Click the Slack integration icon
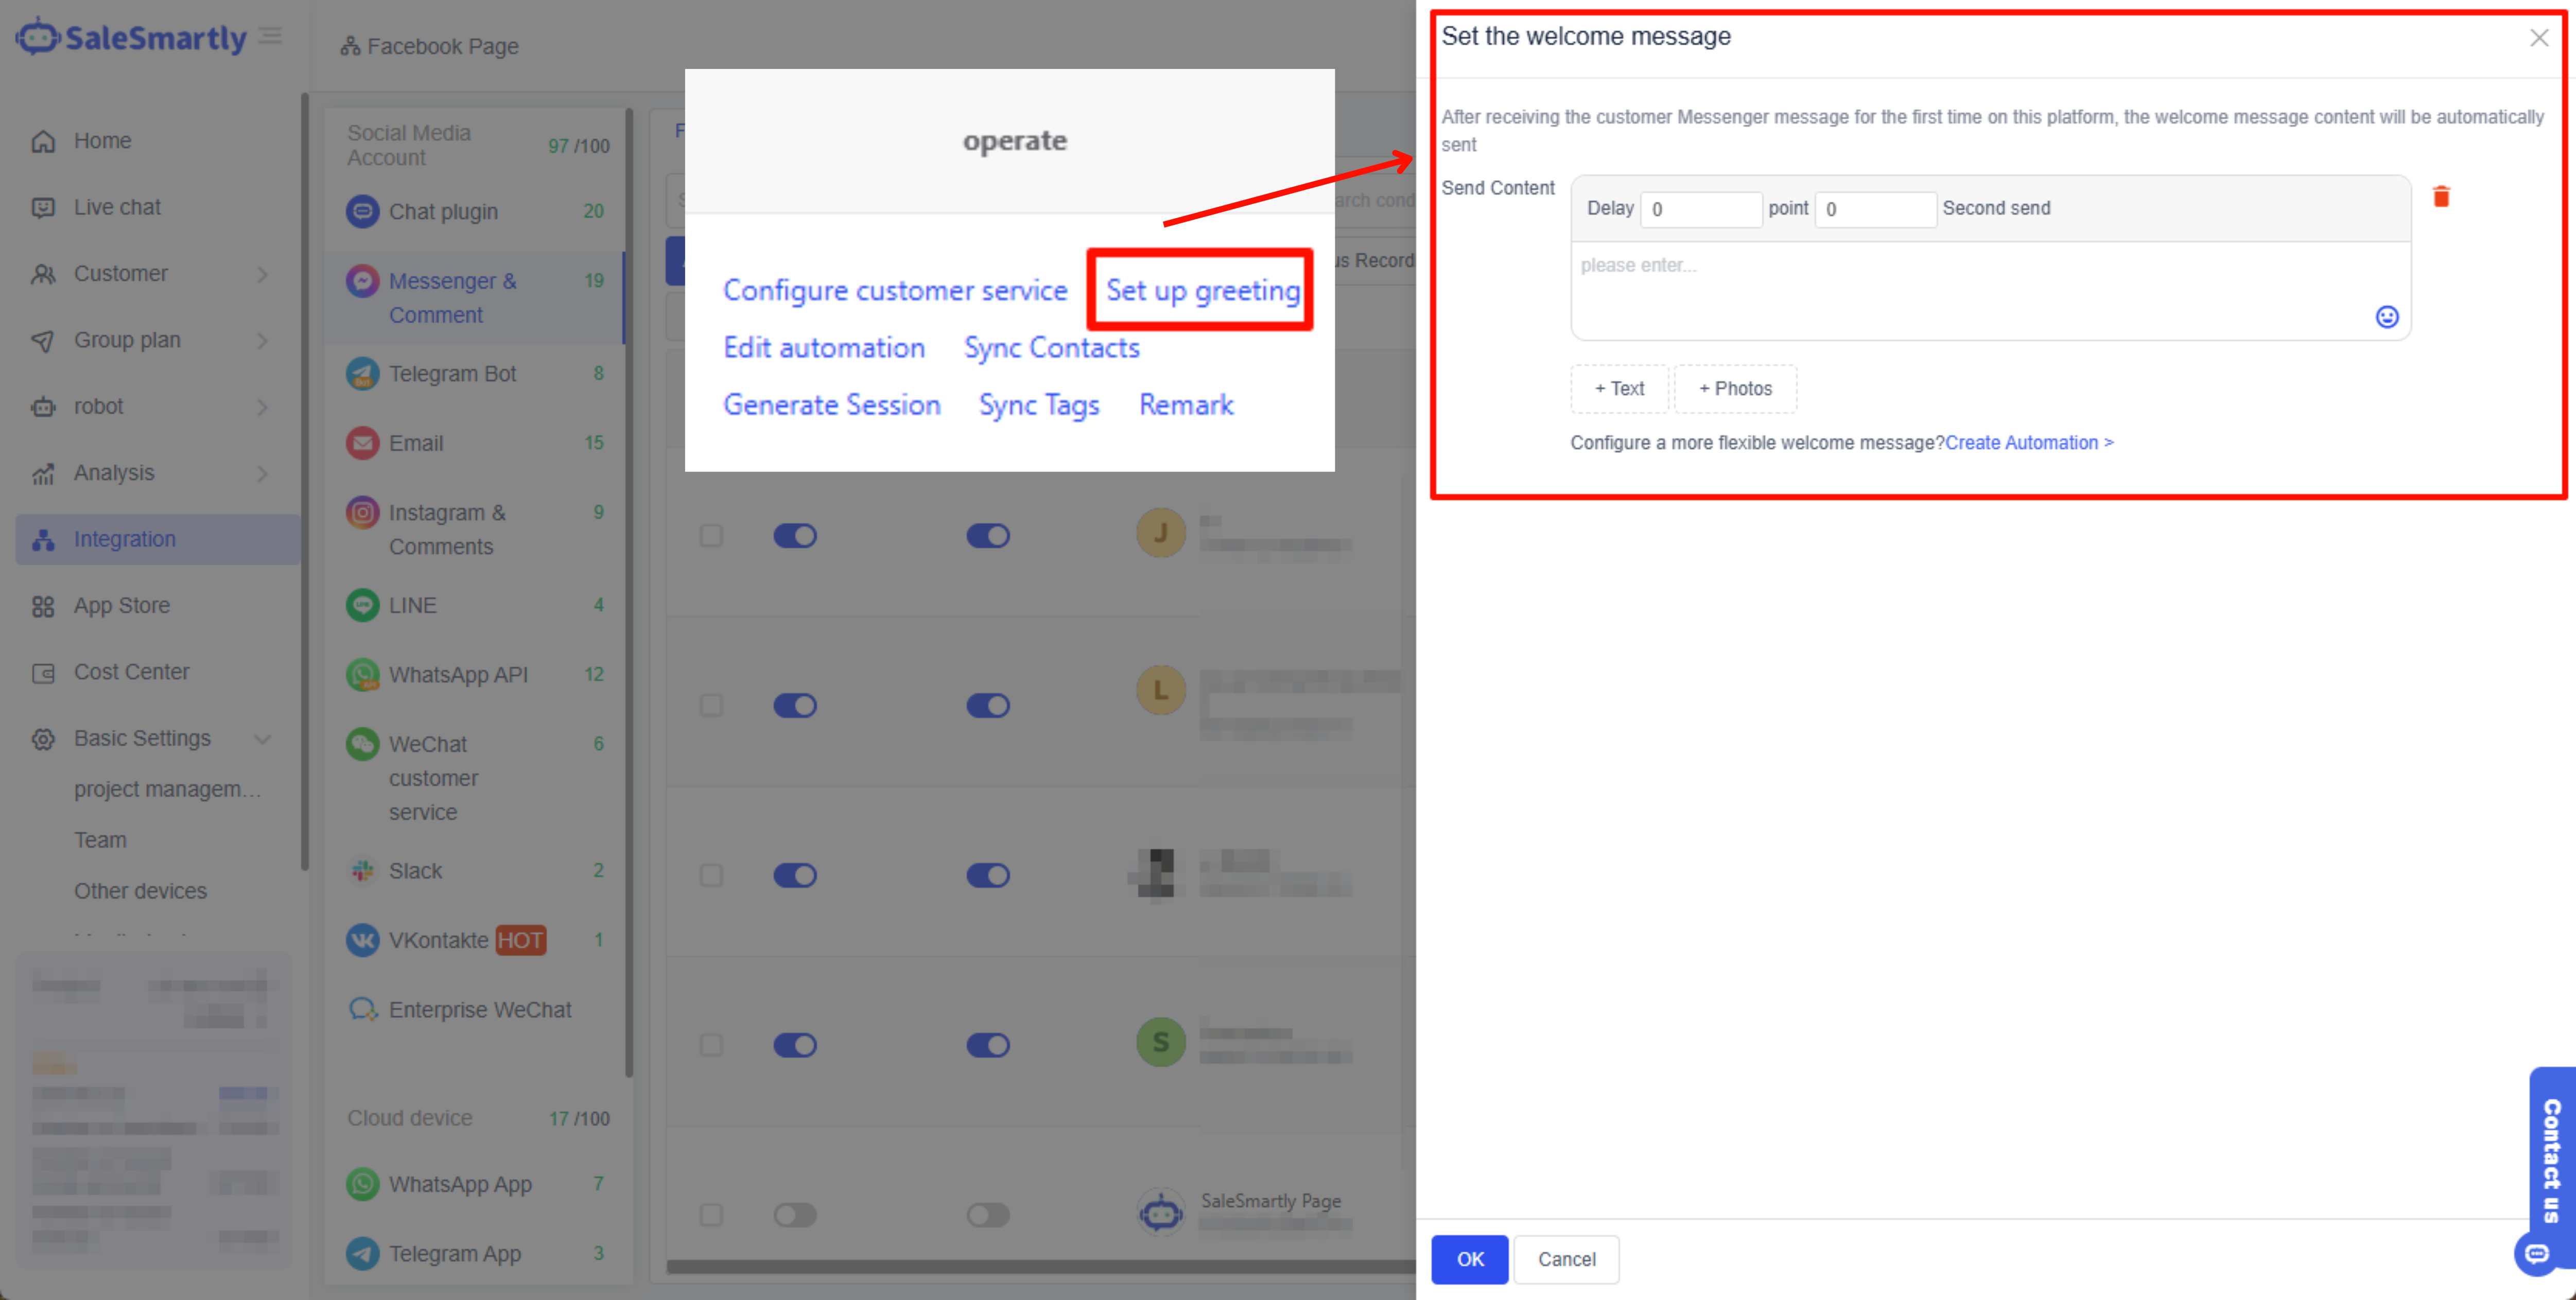Image resolution: width=2576 pixels, height=1300 pixels. coord(362,871)
